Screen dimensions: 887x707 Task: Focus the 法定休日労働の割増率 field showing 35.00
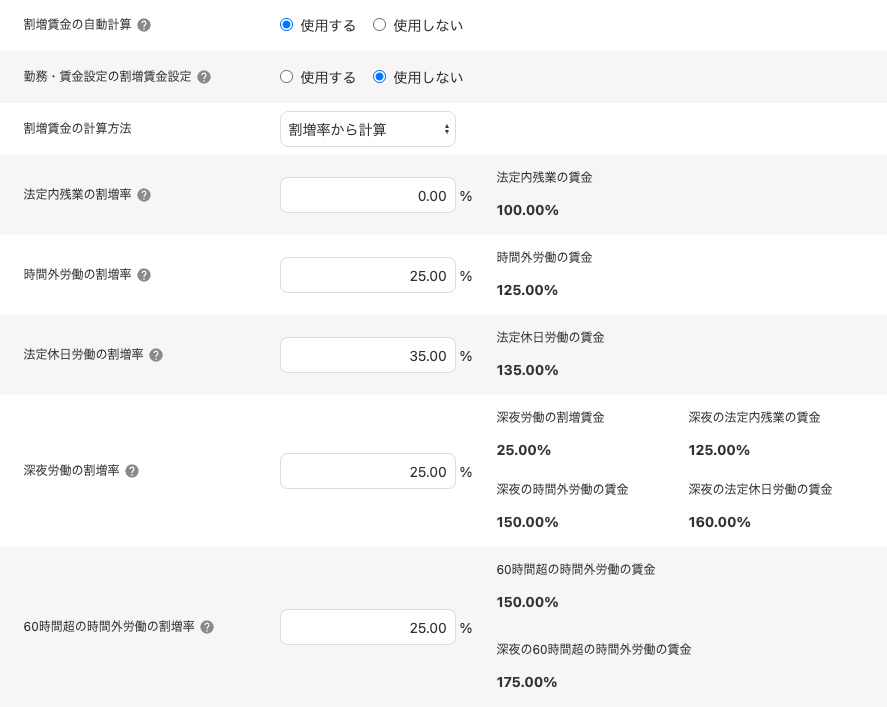coord(368,355)
